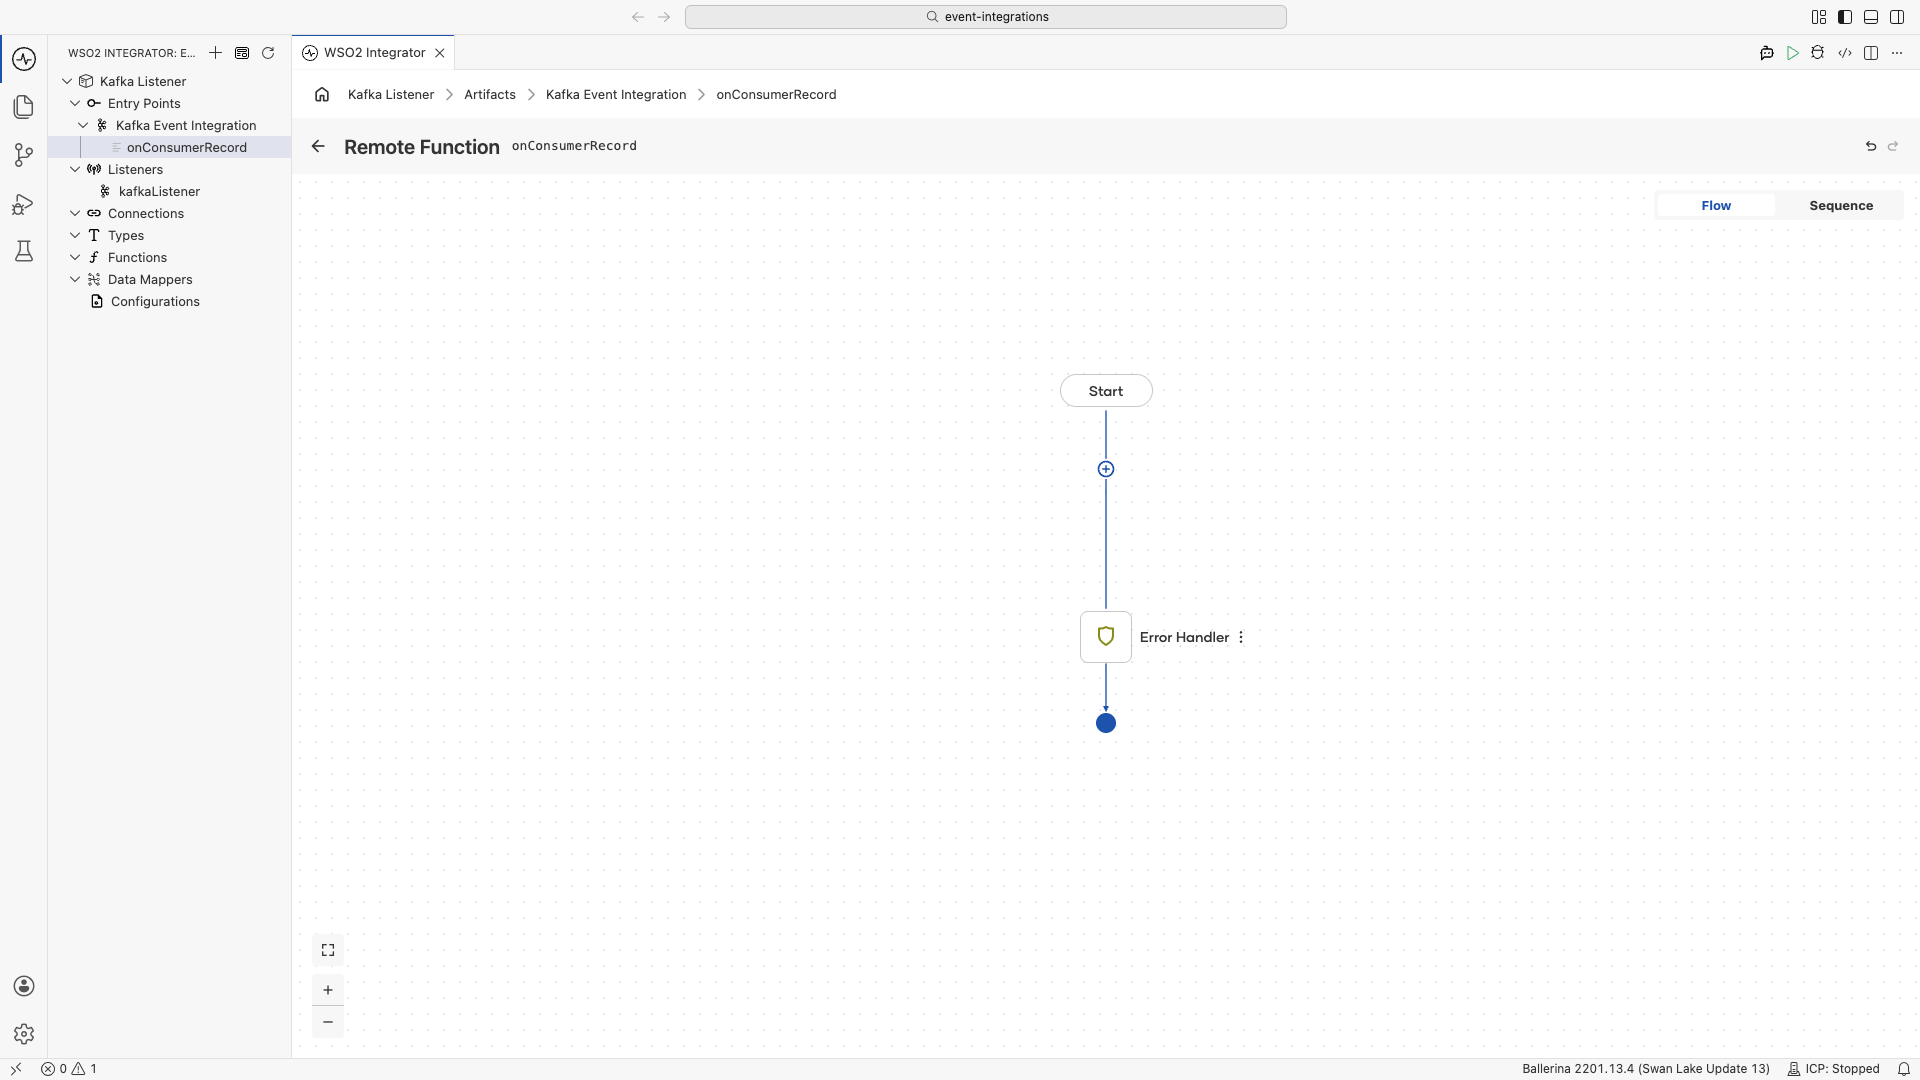Switch to the Flow view
1920x1080 pixels.
click(x=1716, y=205)
